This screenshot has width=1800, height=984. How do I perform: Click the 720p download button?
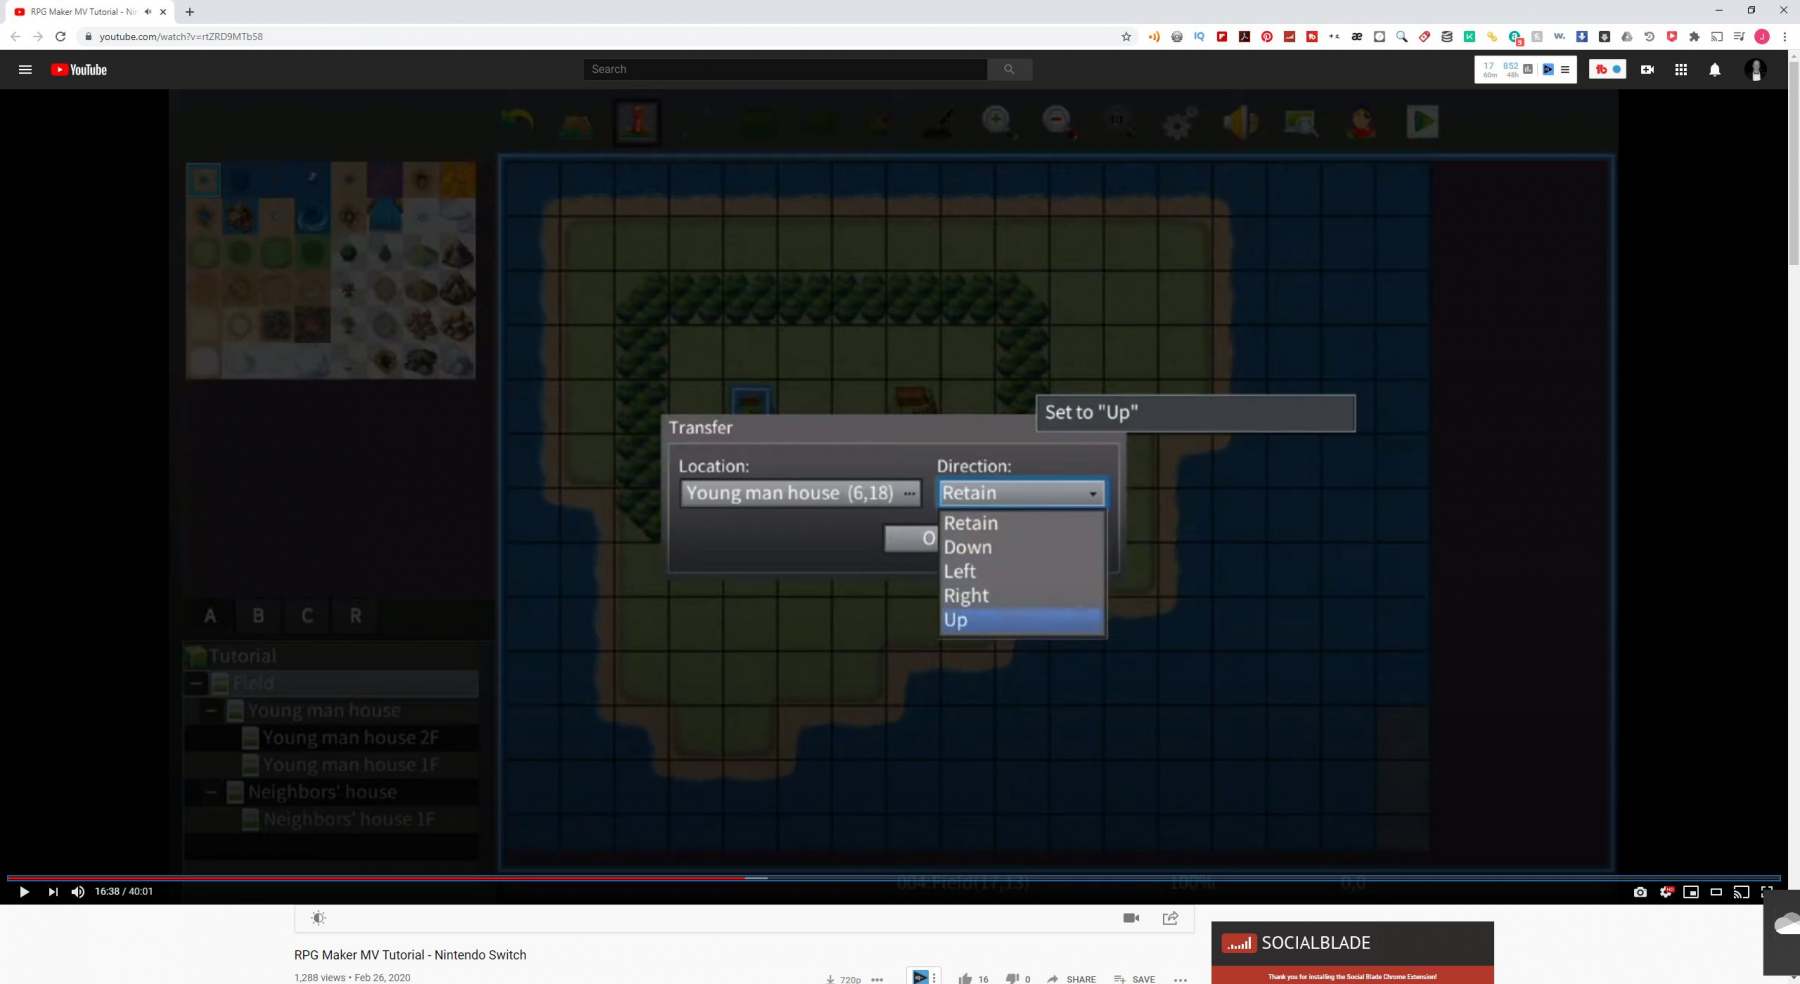click(843, 979)
